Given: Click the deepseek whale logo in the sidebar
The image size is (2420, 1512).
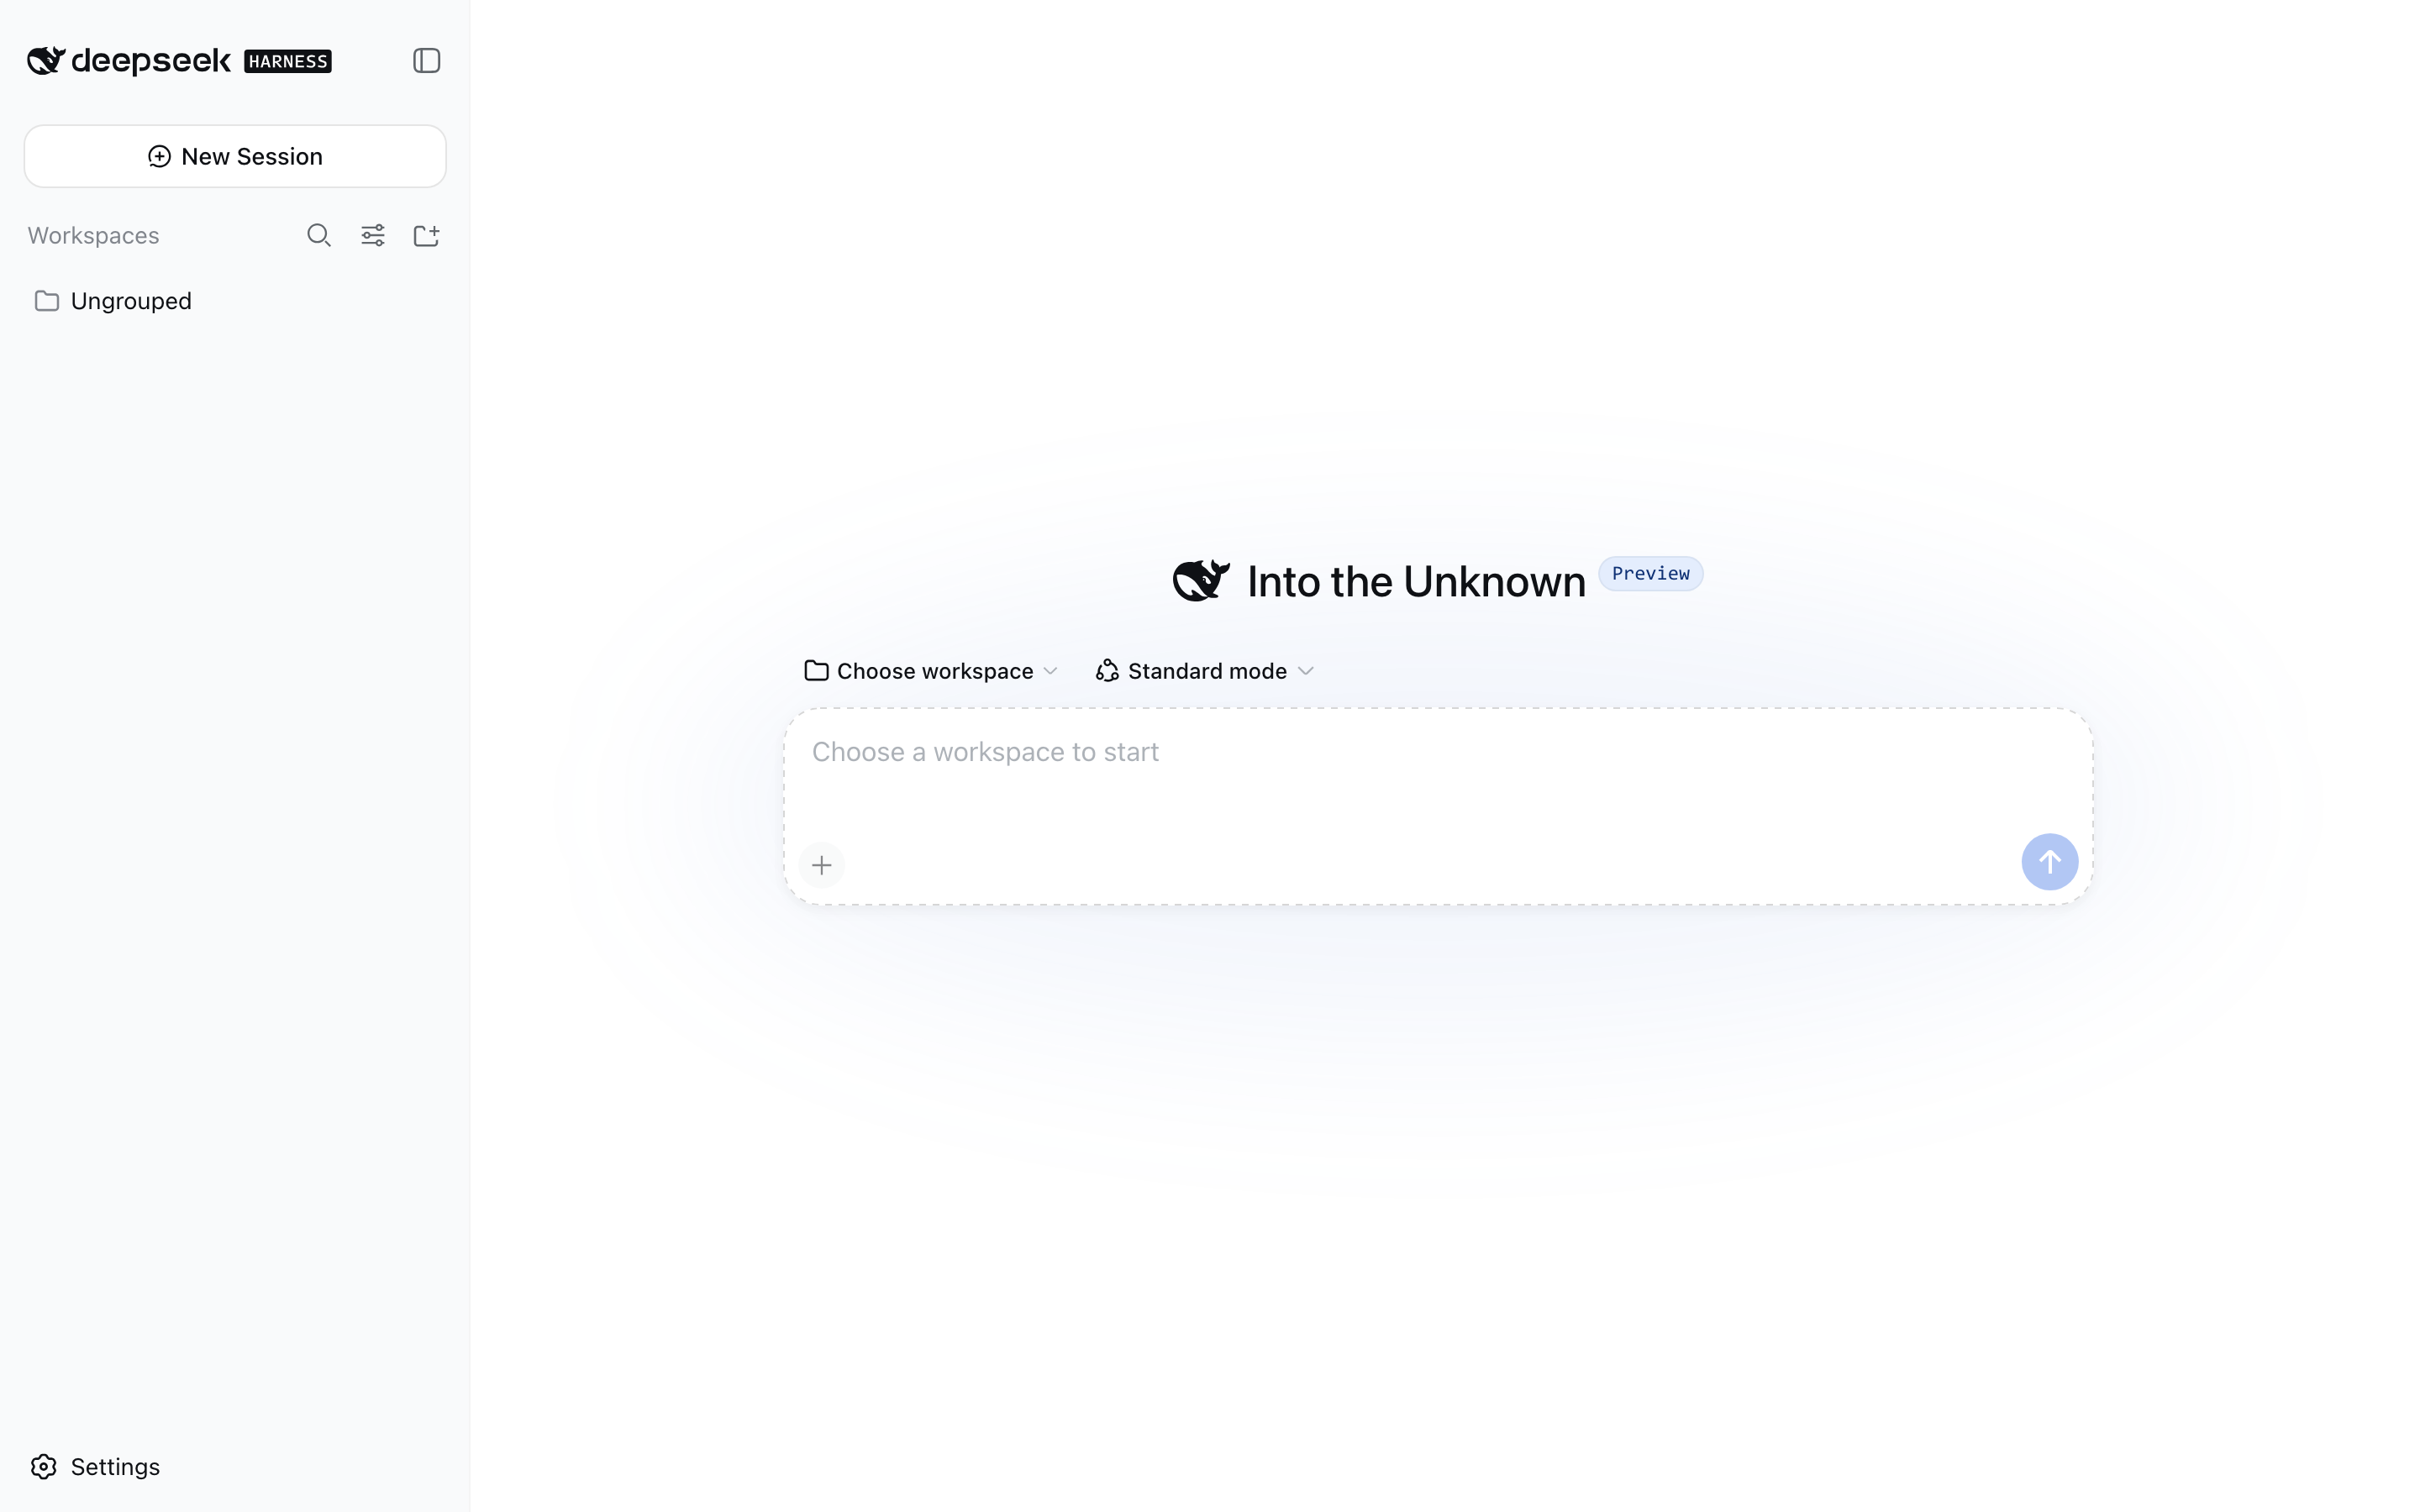Looking at the screenshot, I should coord(46,61).
